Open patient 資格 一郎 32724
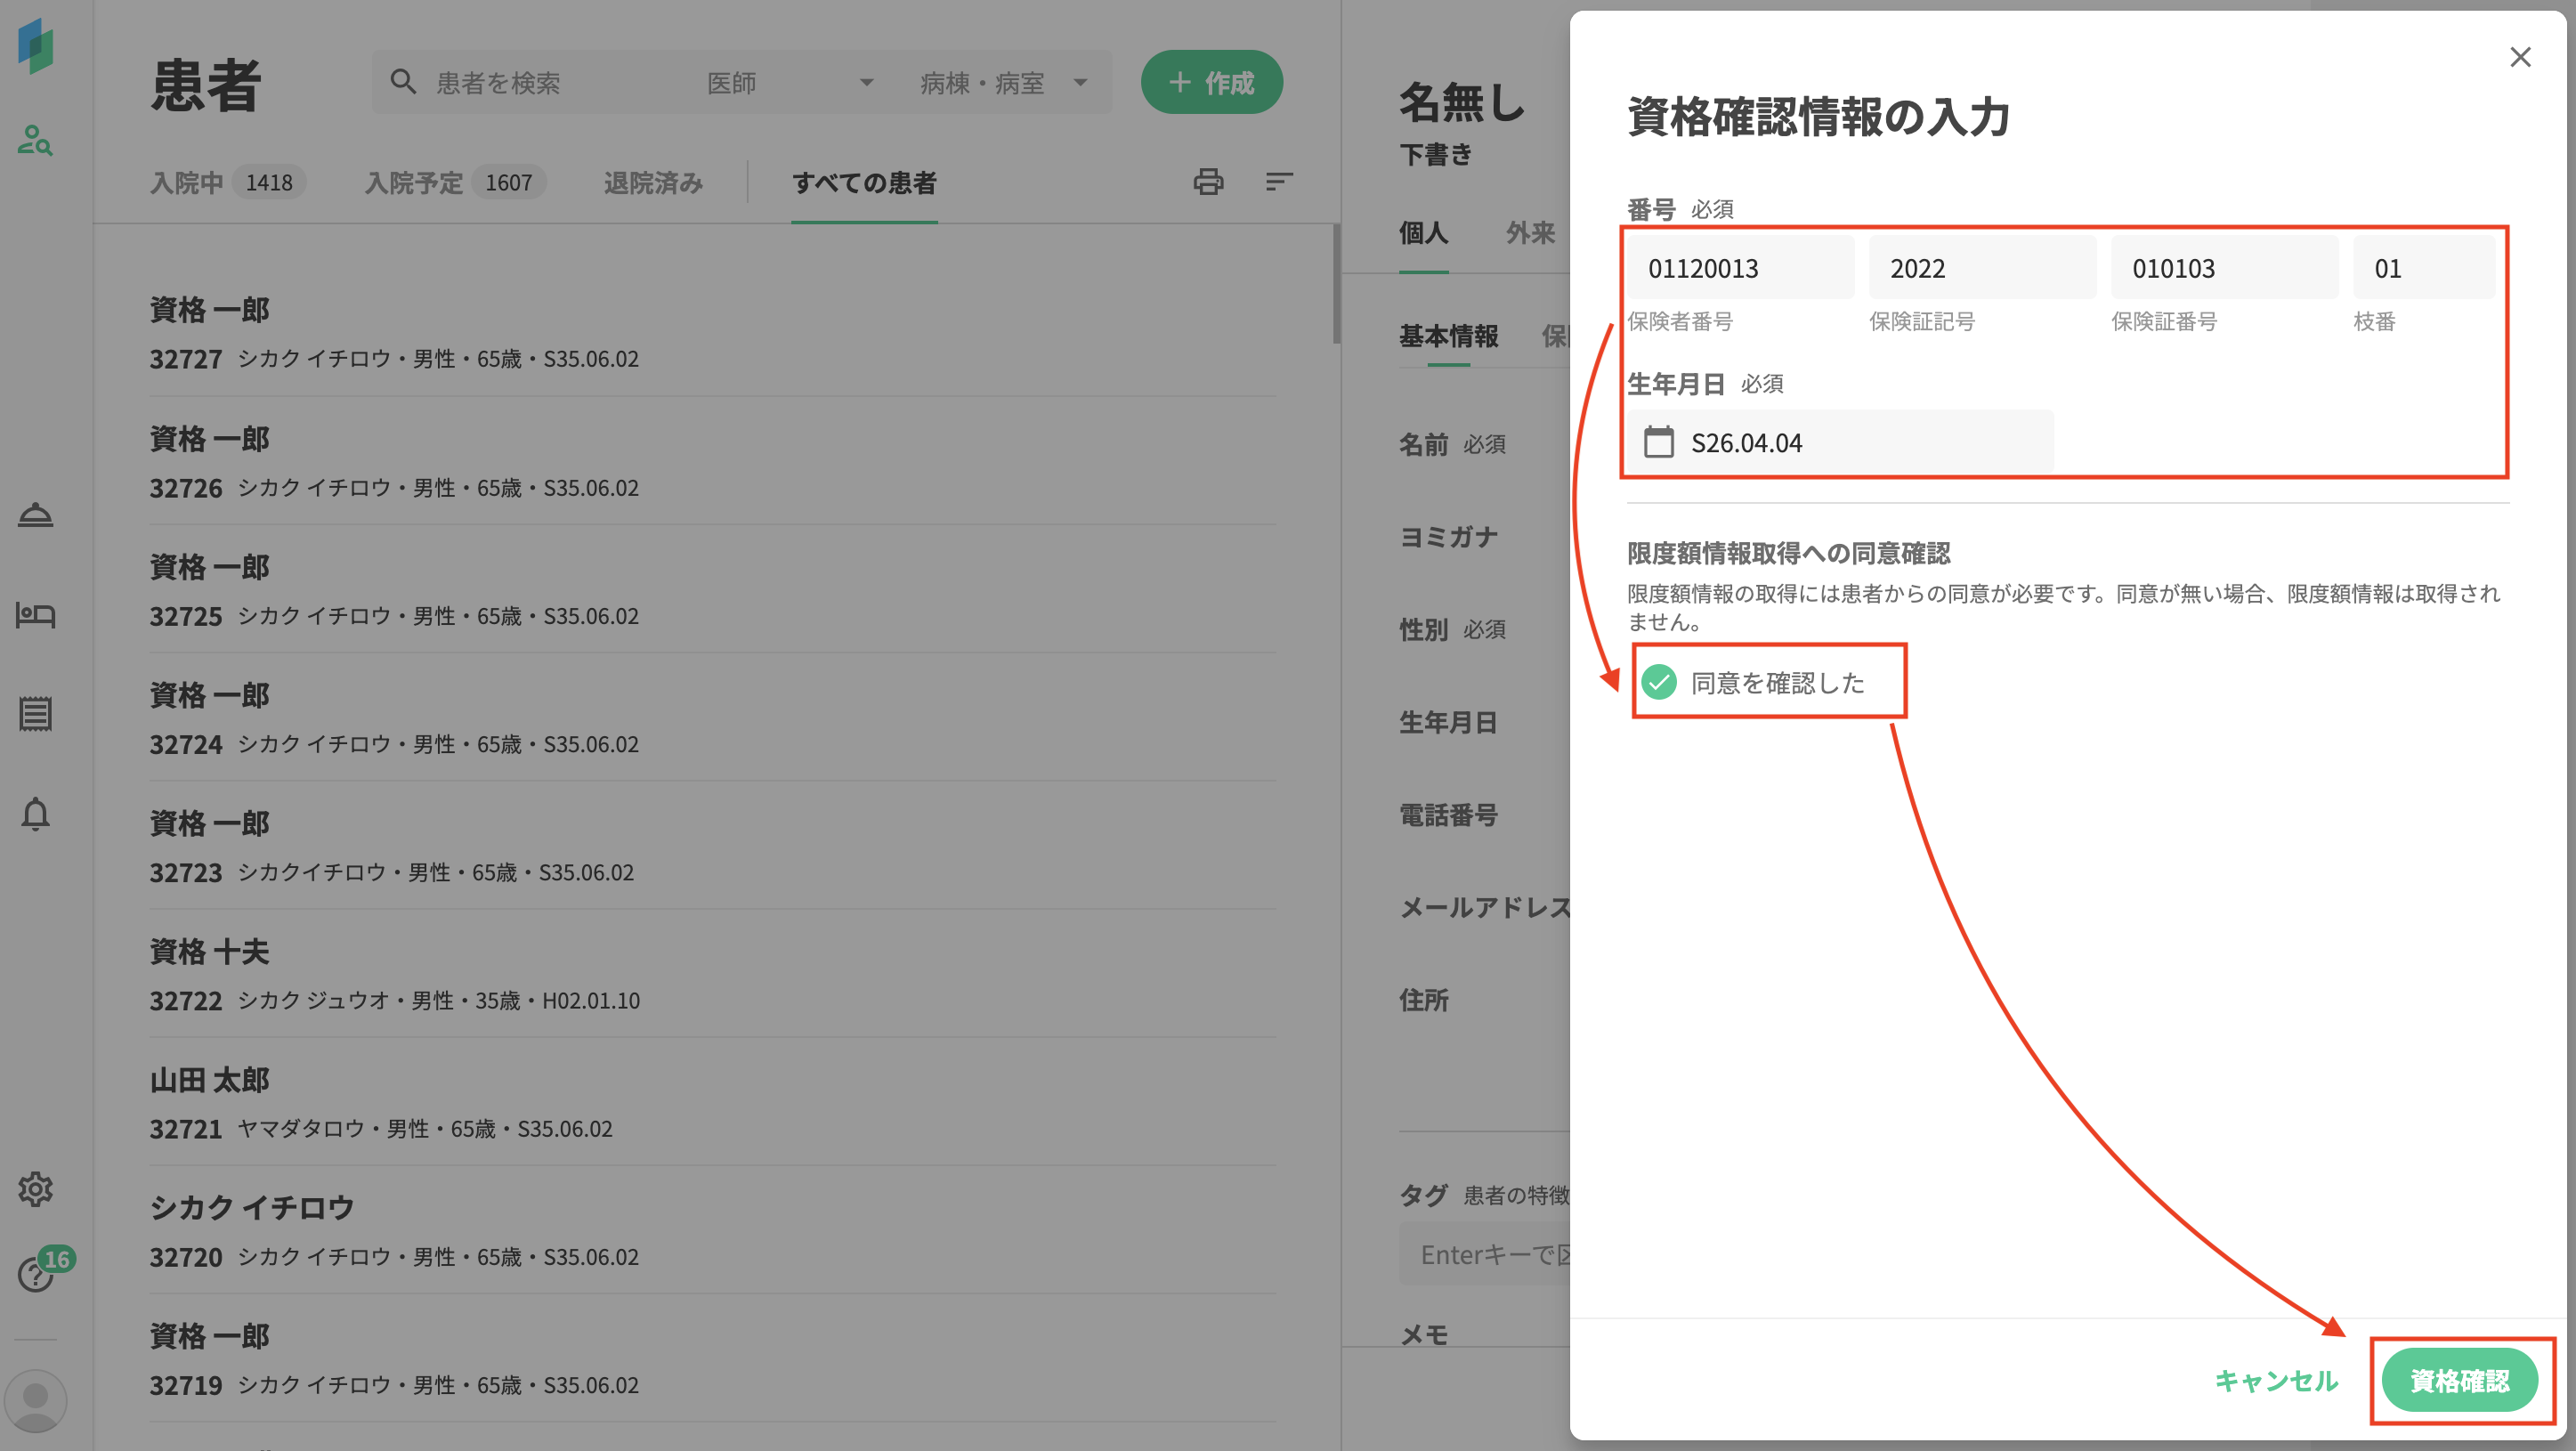 click(712, 717)
